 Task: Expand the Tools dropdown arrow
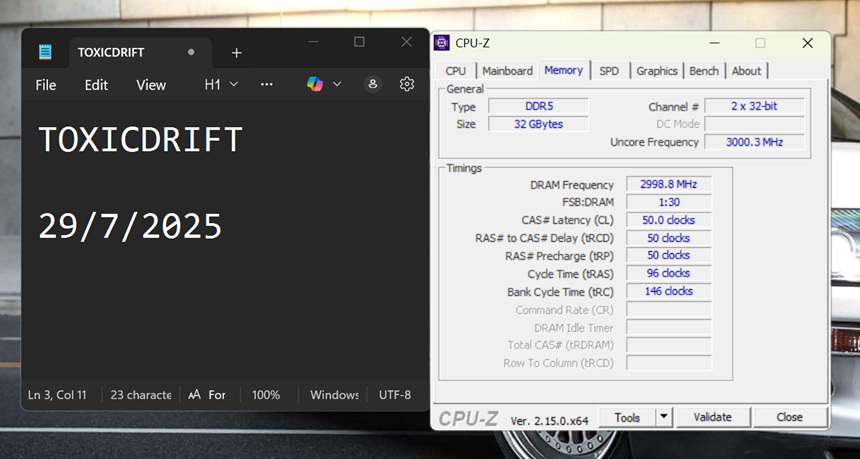pos(664,417)
